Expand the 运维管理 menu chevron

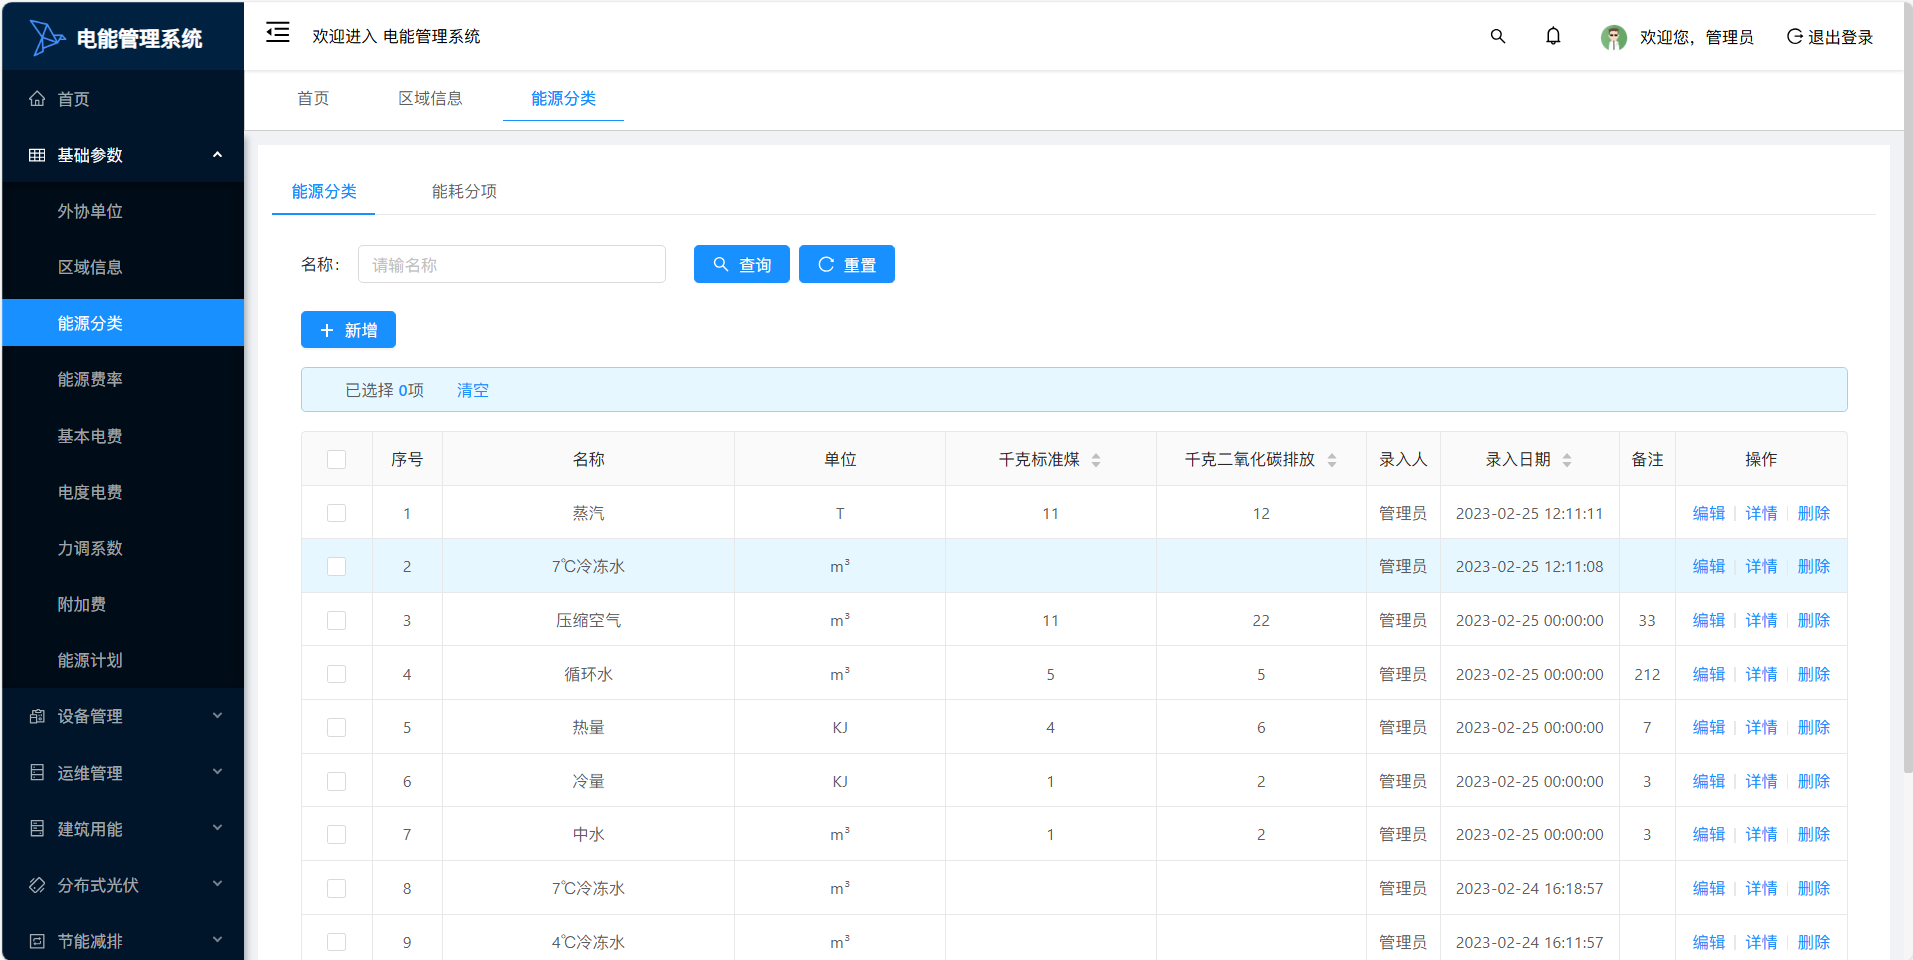217,772
